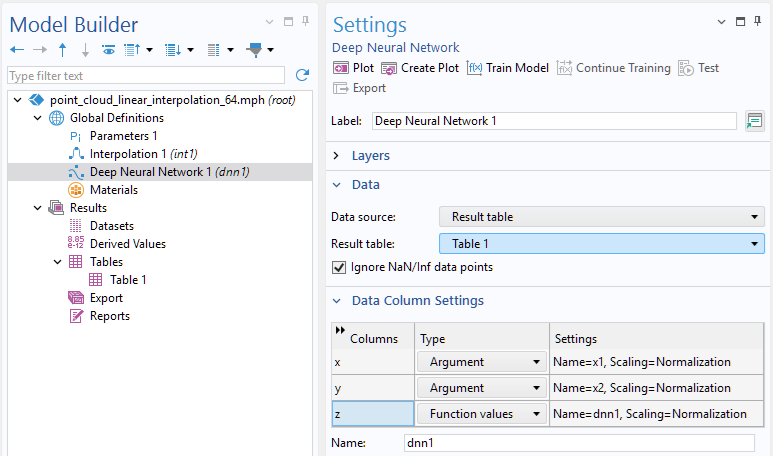773x456 pixels.
Task: Select Parameters 1 in the tree
Action: click(123, 136)
